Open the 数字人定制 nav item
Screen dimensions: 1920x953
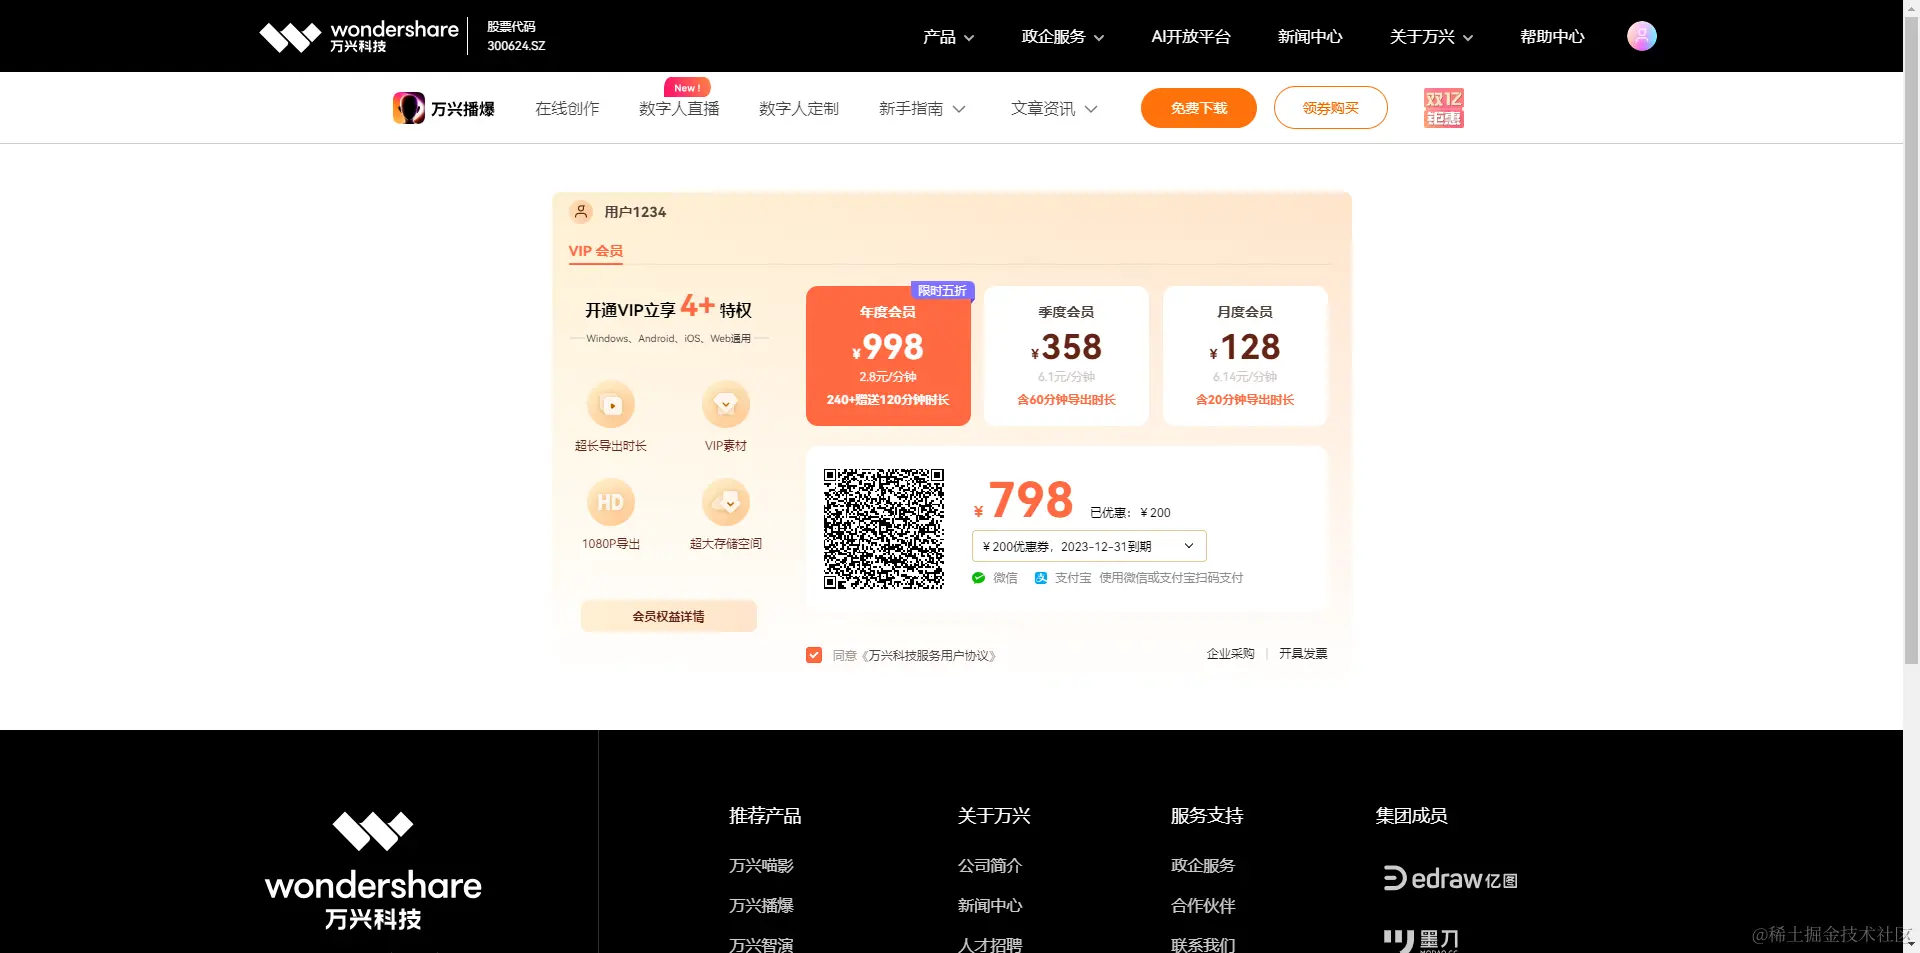click(x=799, y=108)
